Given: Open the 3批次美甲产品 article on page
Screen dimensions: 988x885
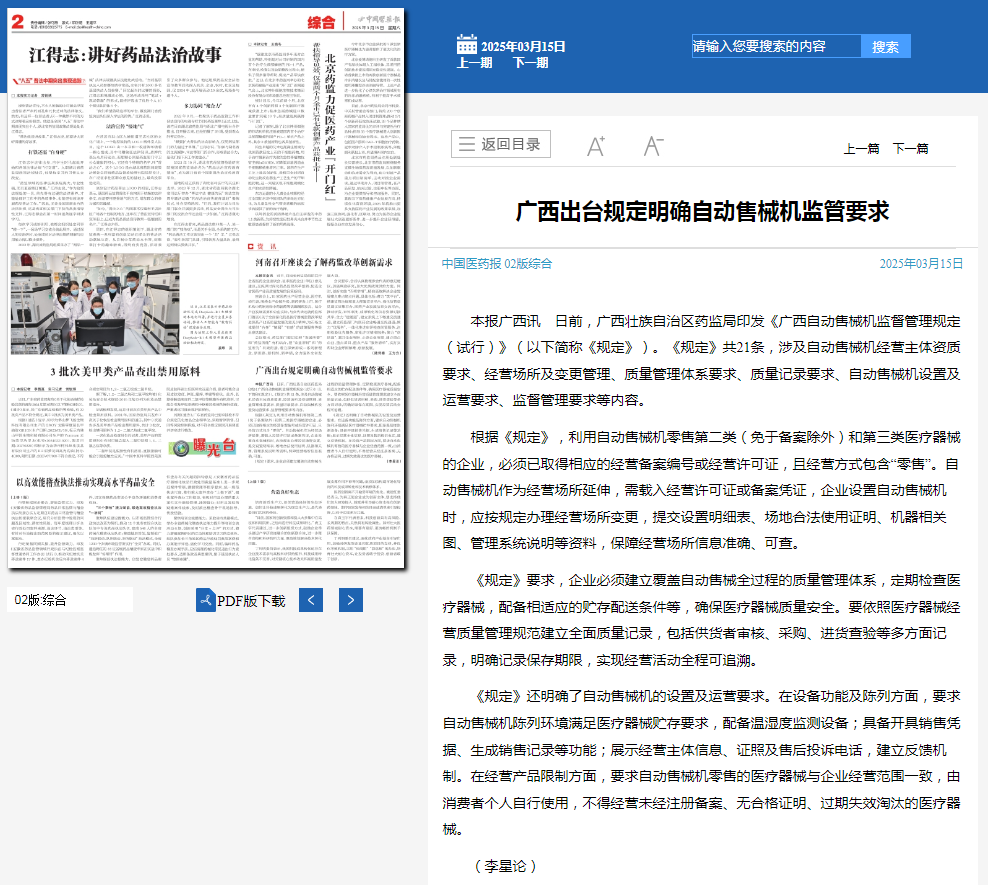Looking at the screenshot, I should coord(124,372).
